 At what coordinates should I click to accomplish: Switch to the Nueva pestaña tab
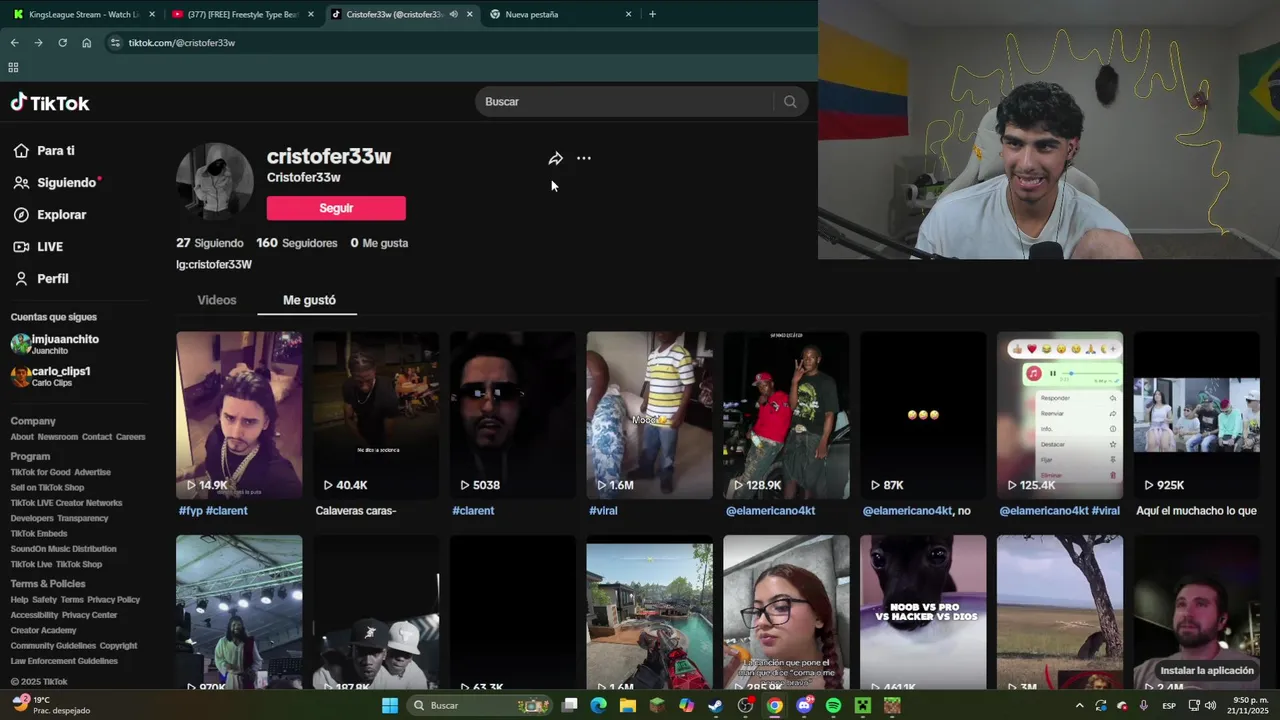[x=560, y=14]
